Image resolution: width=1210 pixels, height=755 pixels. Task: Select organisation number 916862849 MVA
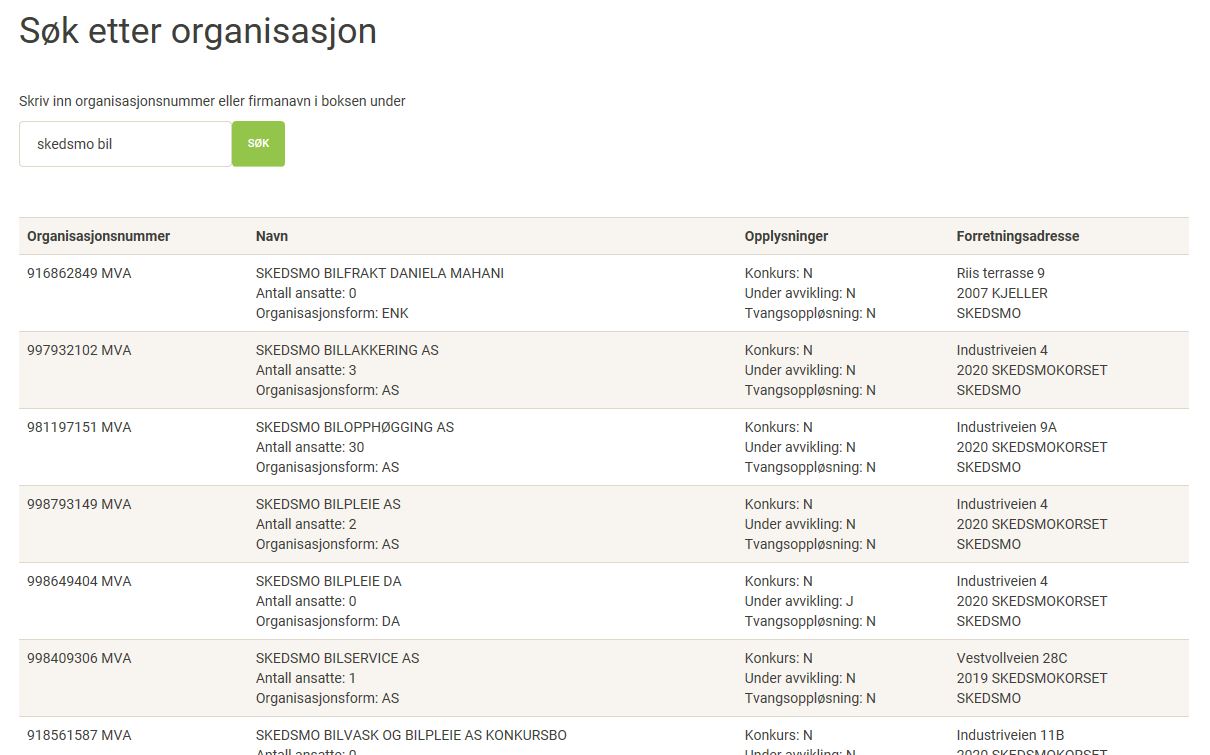tap(79, 273)
